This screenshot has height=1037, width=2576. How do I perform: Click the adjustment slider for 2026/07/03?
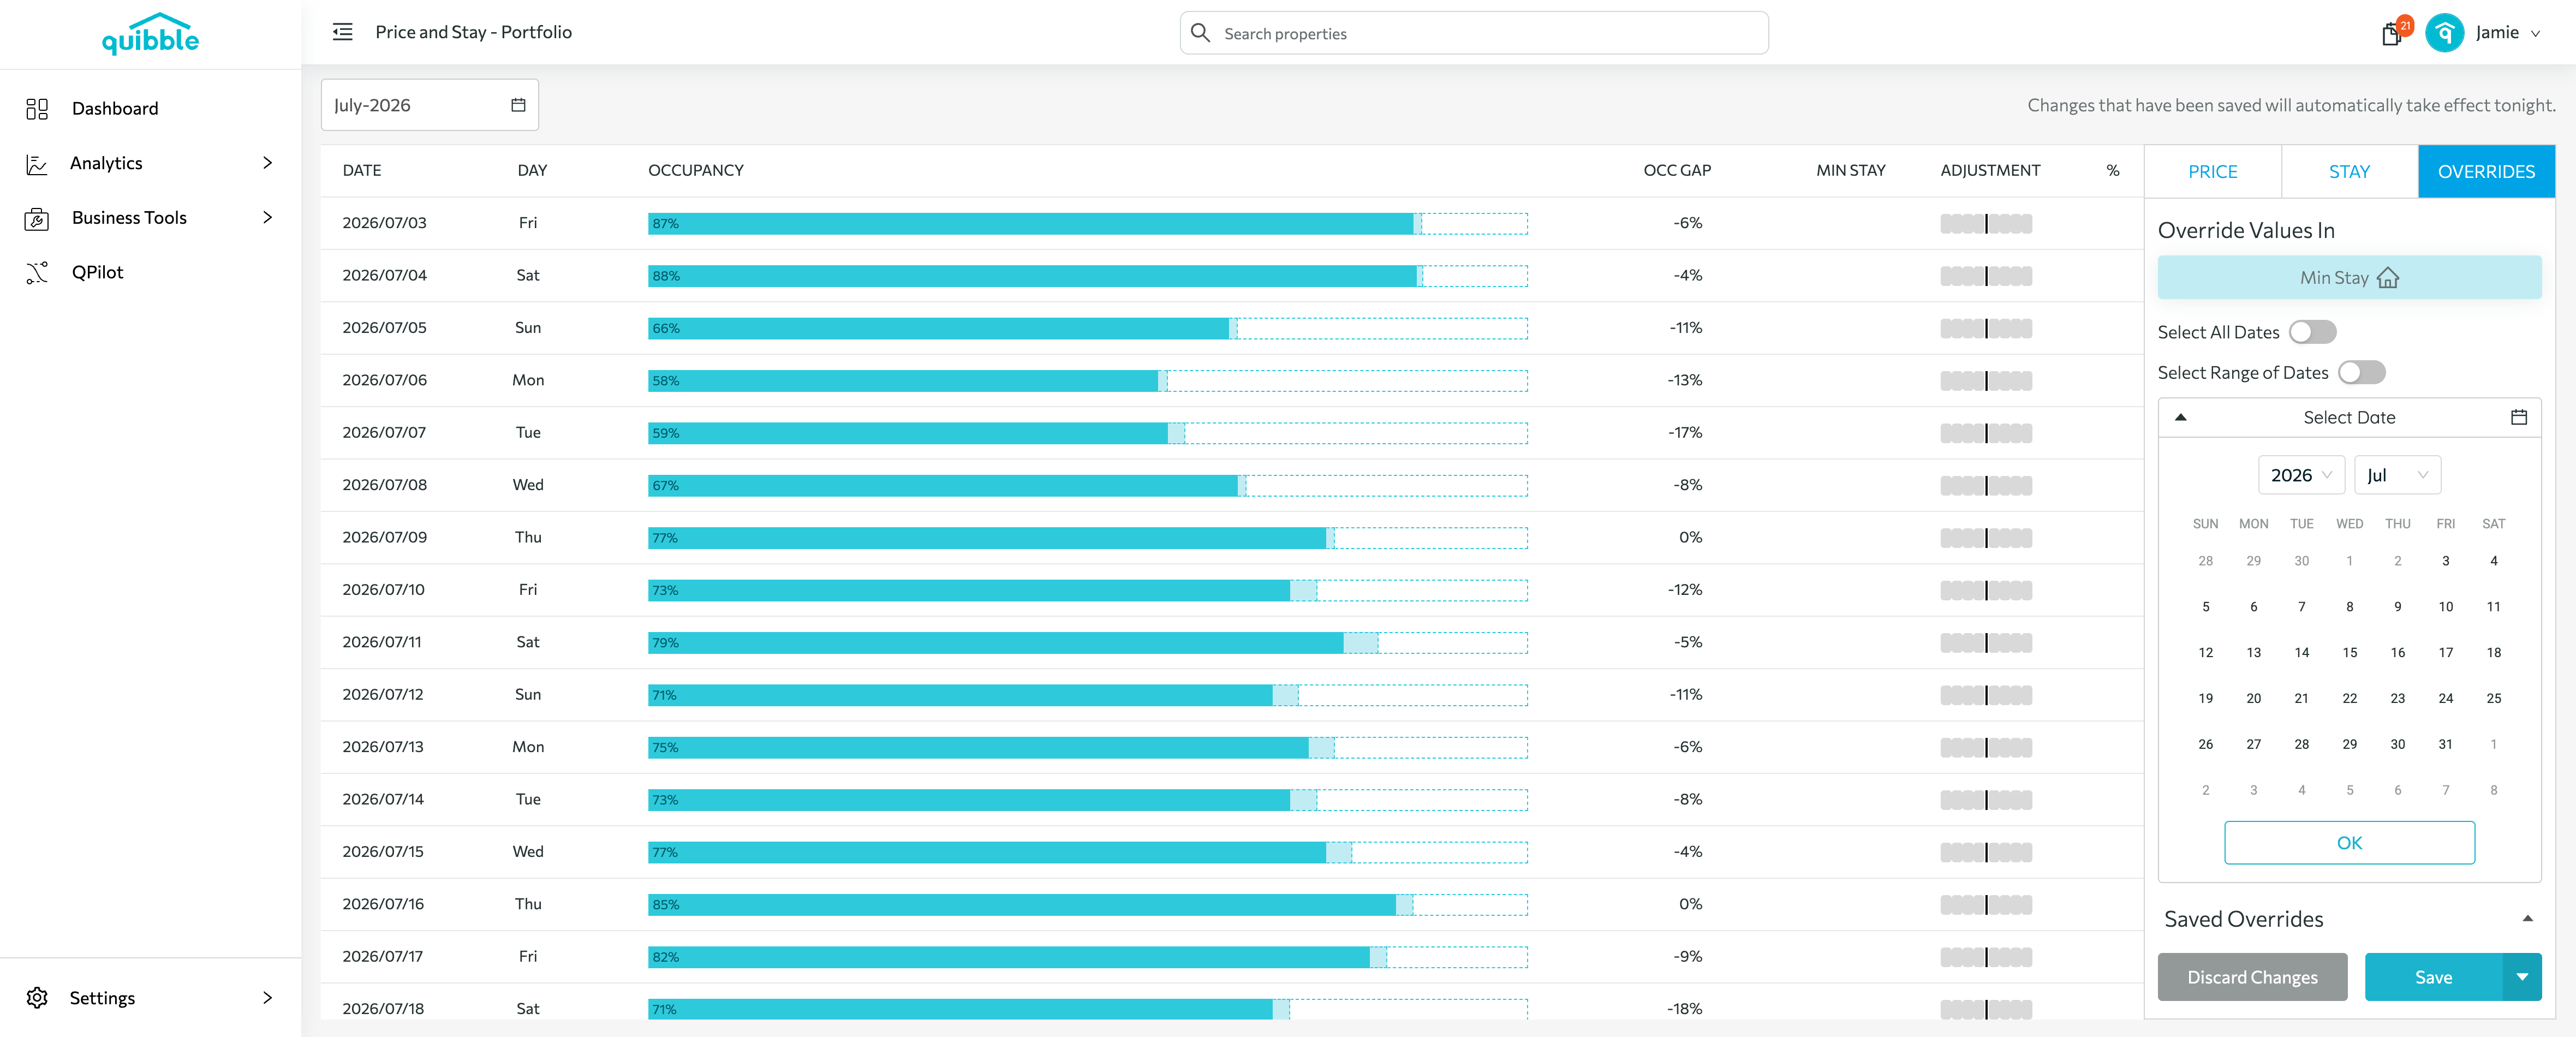pyautogui.click(x=1986, y=223)
